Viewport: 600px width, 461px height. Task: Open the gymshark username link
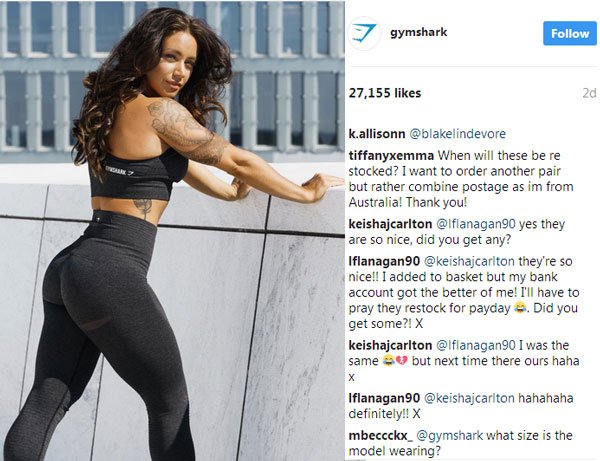[x=419, y=33]
